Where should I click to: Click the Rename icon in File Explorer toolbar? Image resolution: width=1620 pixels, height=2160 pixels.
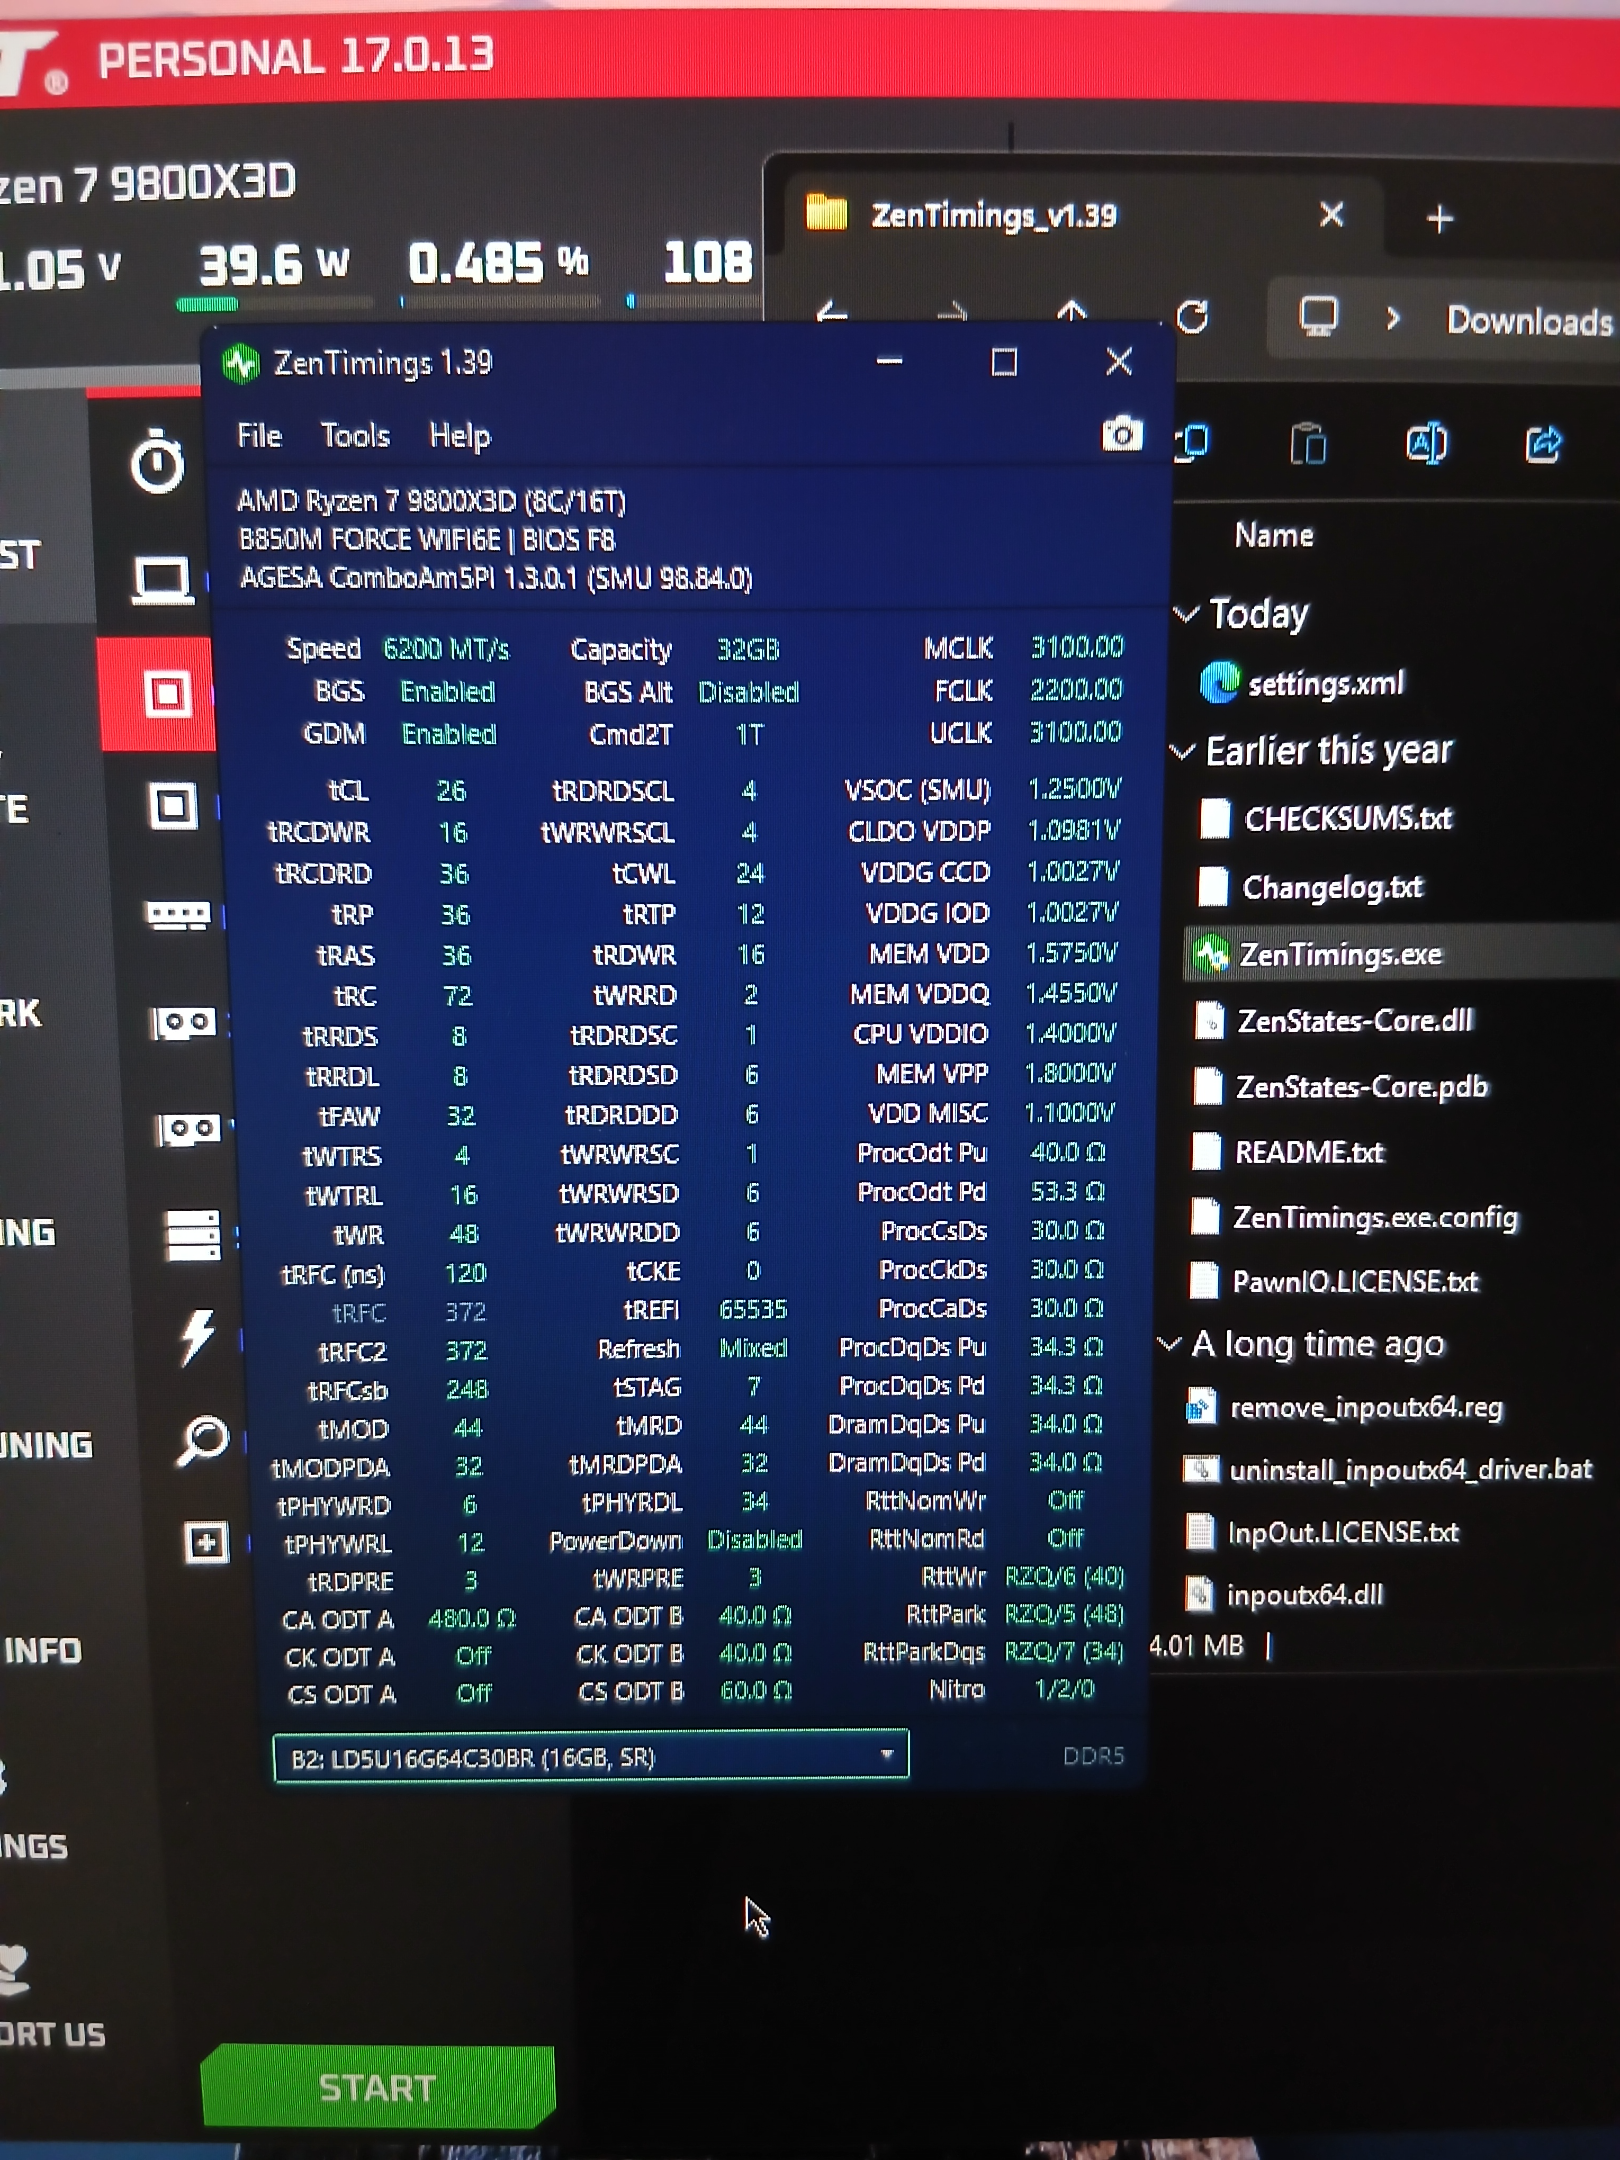tap(1426, 443)
